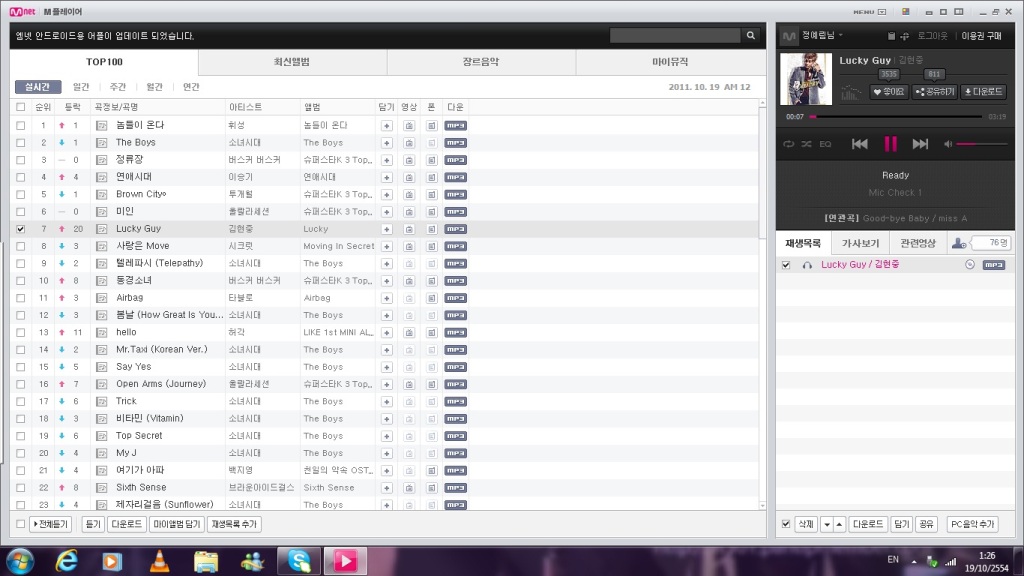Uncheck the playlist item Lucky Guy / 김현중
Screen dimensions: 1024x576
[x=786, y=264]
